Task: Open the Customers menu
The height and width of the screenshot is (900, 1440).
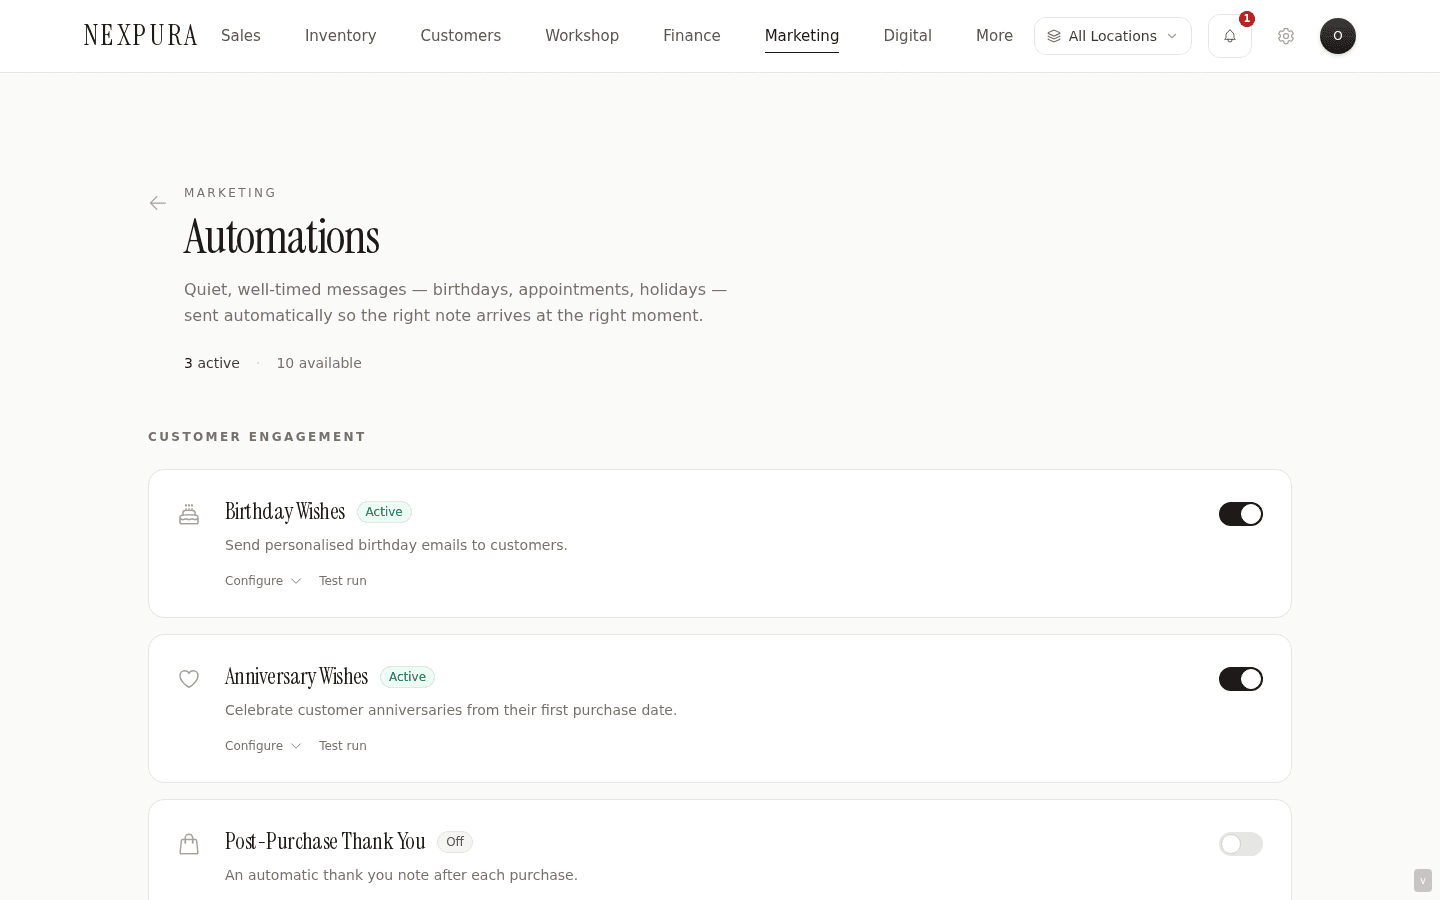Action: pos(461,36)
